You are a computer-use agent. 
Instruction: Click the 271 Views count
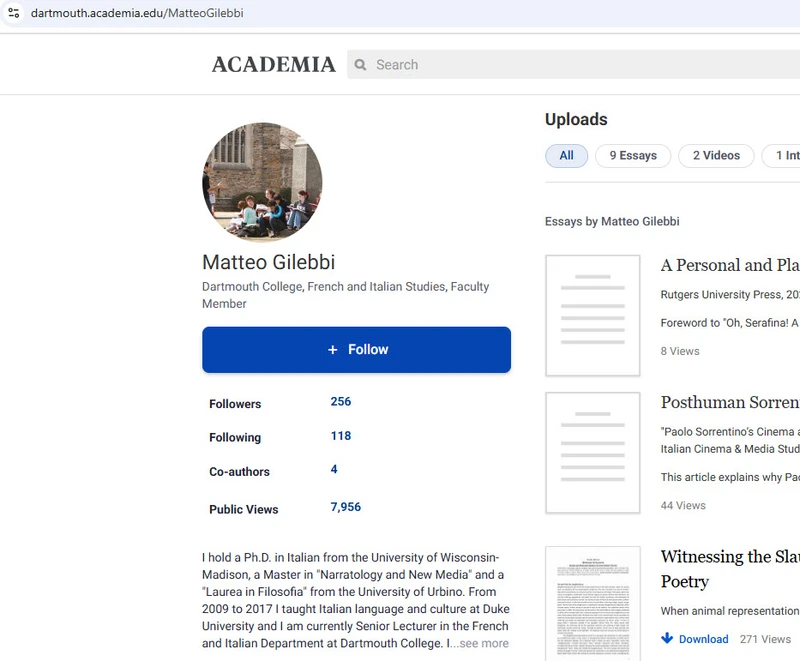tap(765, 639)
